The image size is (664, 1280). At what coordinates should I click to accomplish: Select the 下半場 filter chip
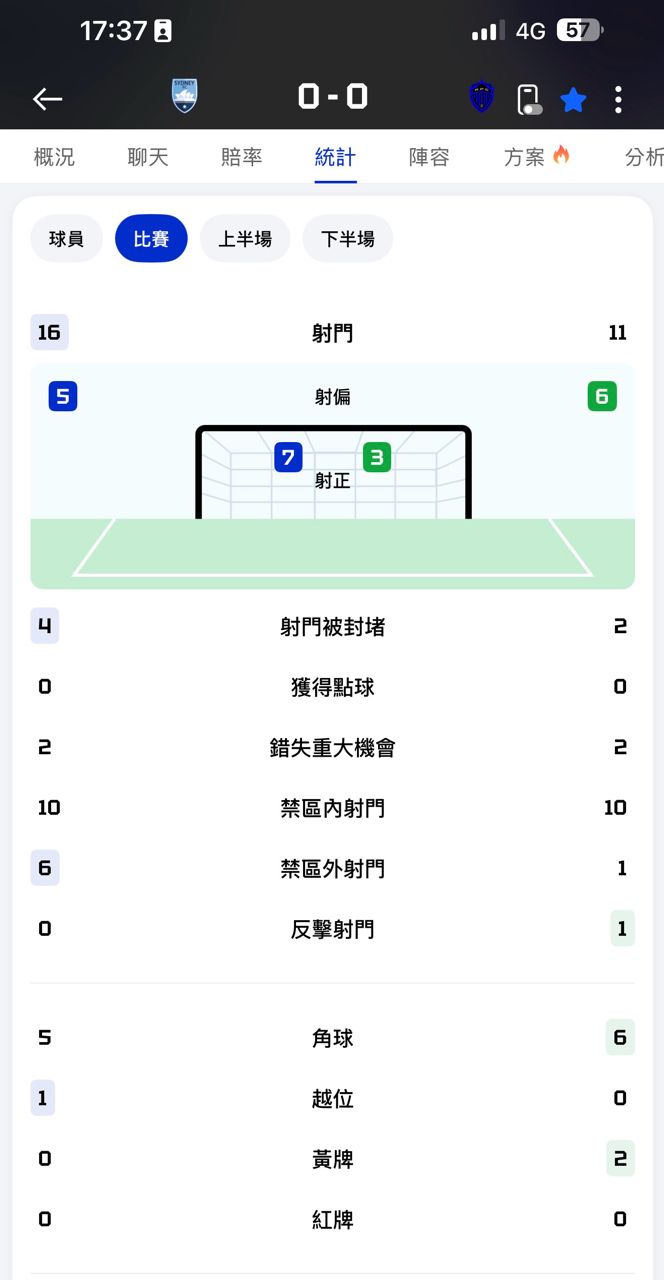pyautogui.click(x=348, y=239)
